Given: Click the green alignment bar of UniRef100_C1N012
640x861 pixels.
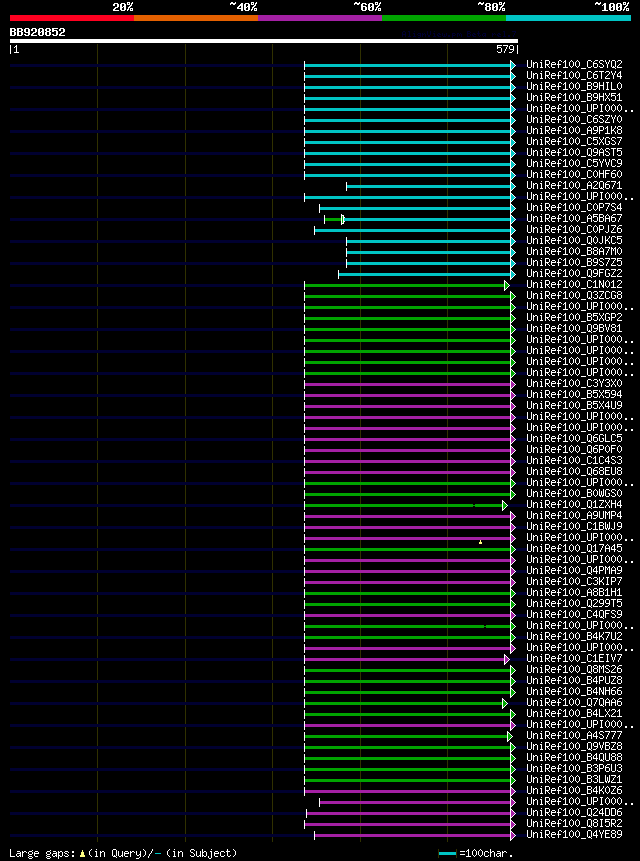Looking at the screenshot, I should coord(406,286).
